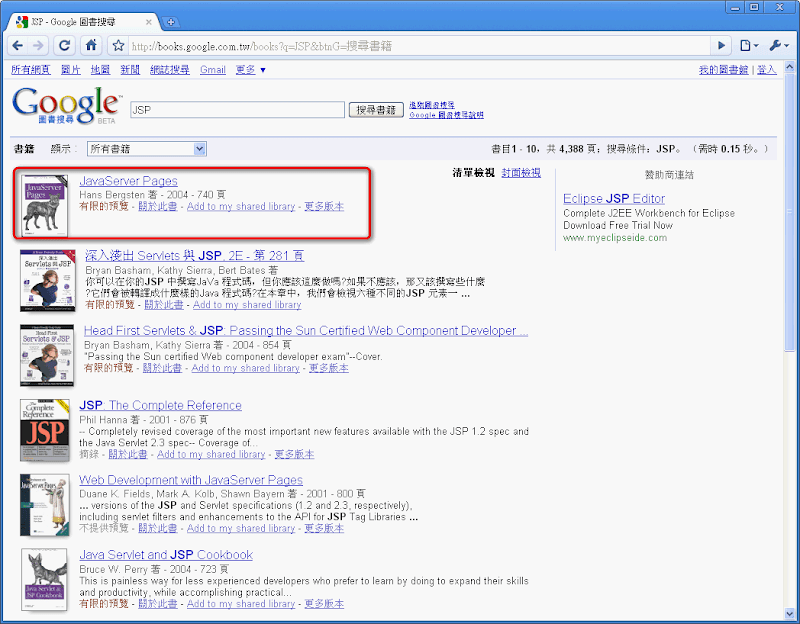Click the Go play arrow button

pos(721,45)
